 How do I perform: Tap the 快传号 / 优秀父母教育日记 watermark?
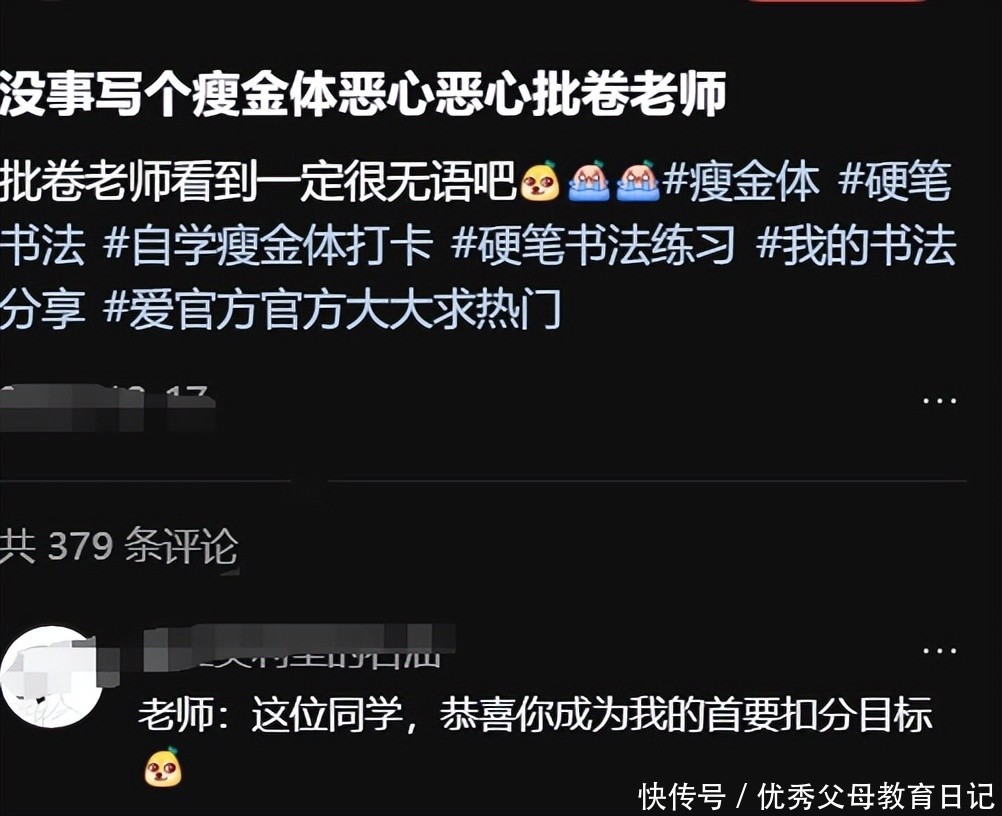tap(817, 797)
